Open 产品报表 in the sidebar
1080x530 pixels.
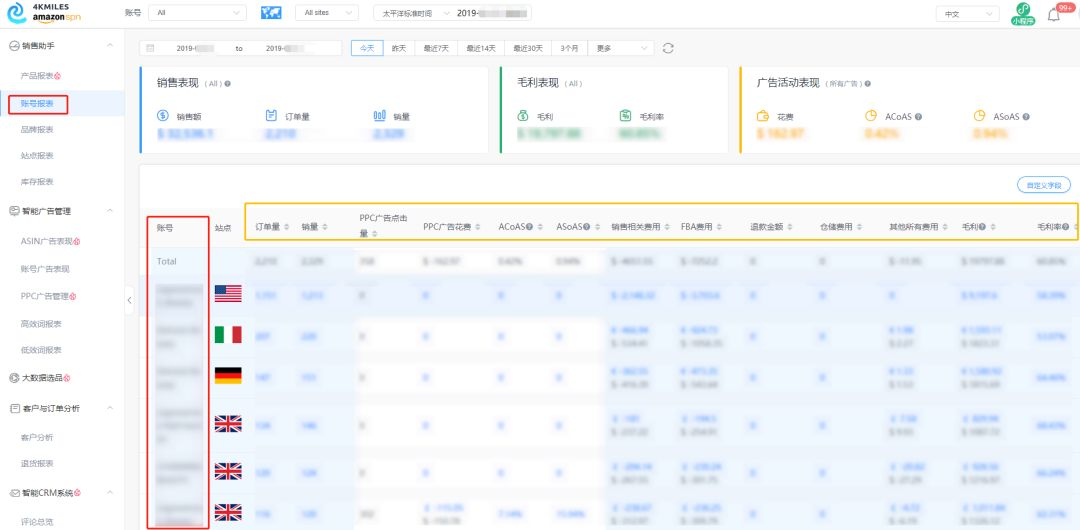(40, 76)
